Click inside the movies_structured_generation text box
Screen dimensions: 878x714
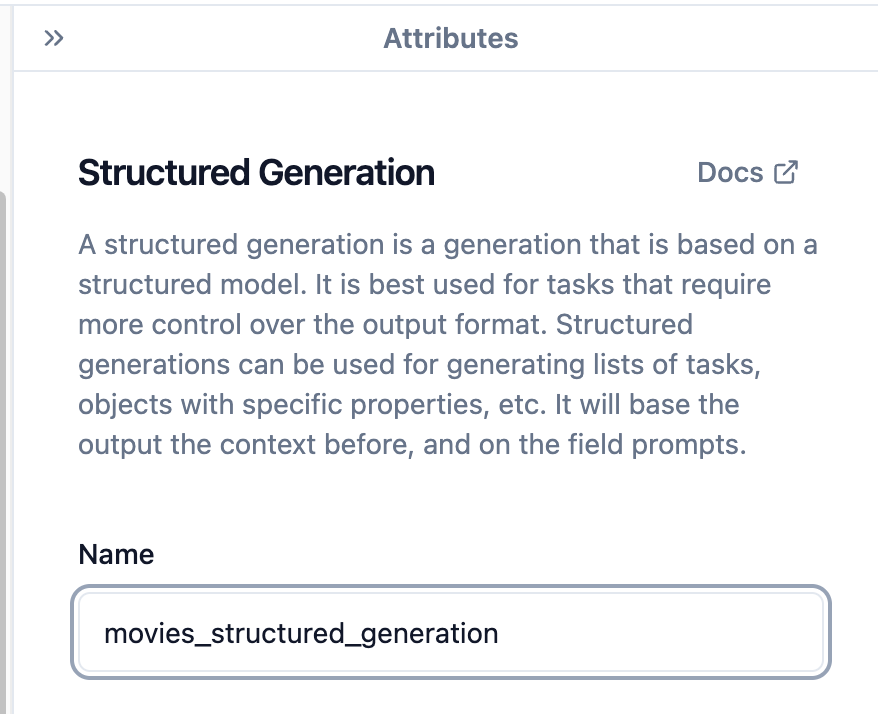point(450,632)
